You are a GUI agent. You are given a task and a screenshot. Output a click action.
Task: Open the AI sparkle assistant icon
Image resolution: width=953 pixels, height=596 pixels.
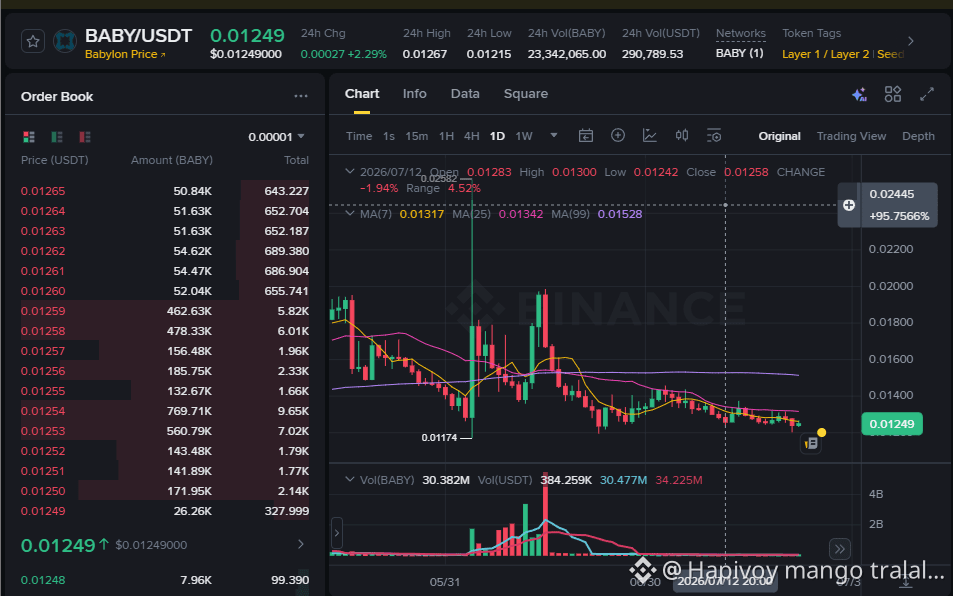[859, 94]
